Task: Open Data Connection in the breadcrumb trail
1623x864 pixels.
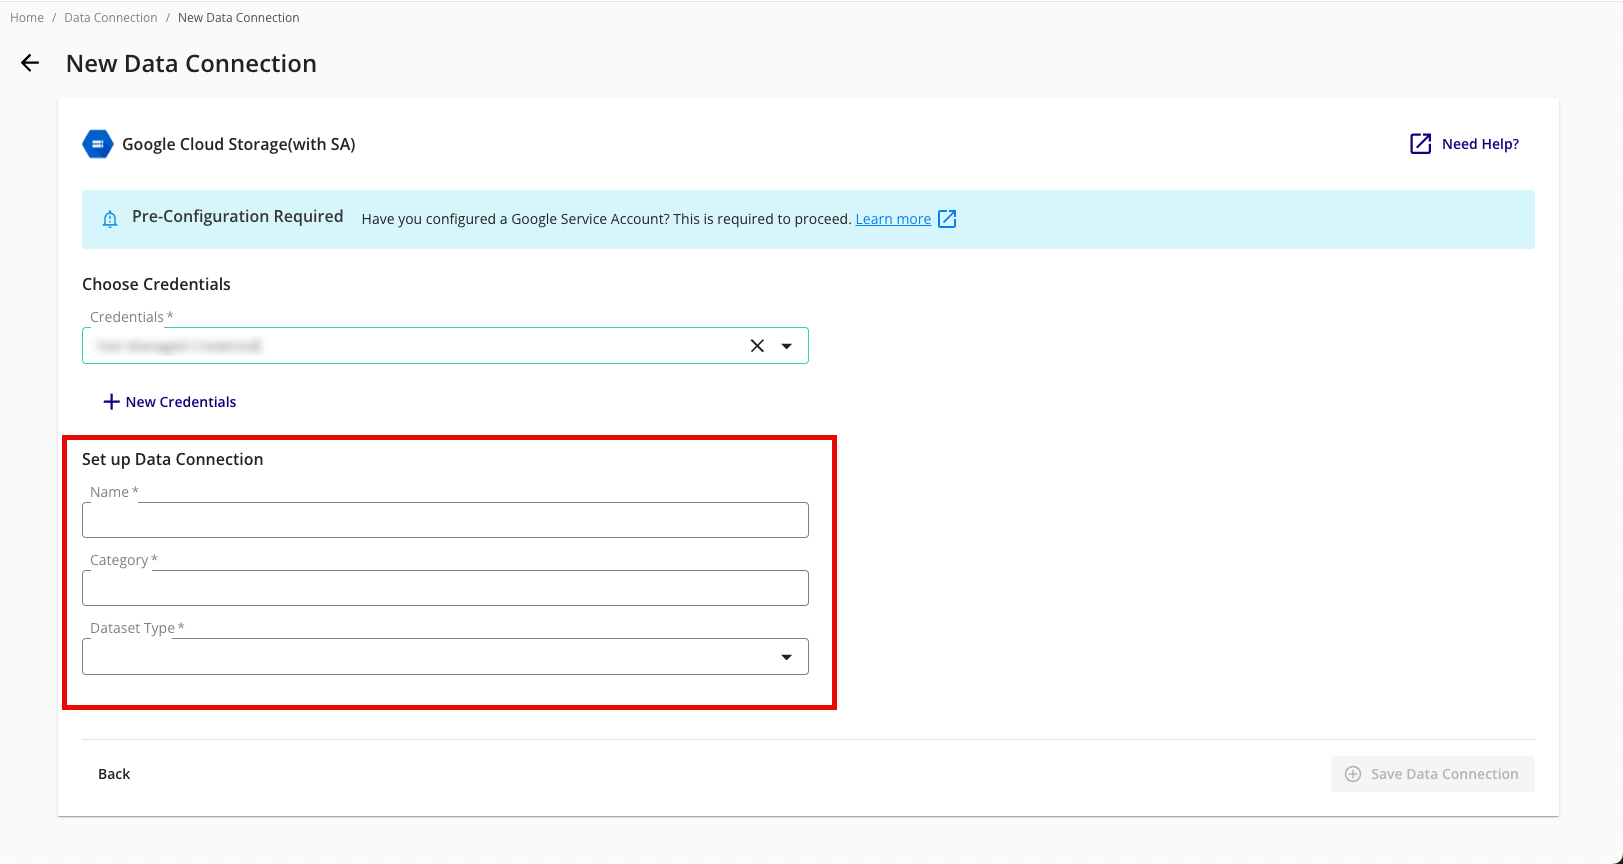Action: tap(111, 18)
